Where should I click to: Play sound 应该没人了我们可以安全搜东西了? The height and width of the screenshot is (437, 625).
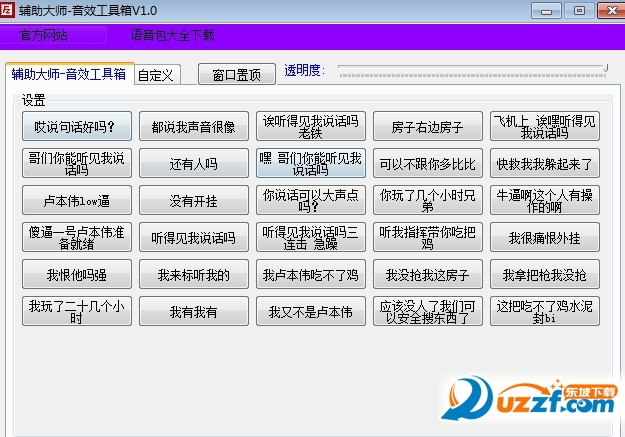(428, 311)
